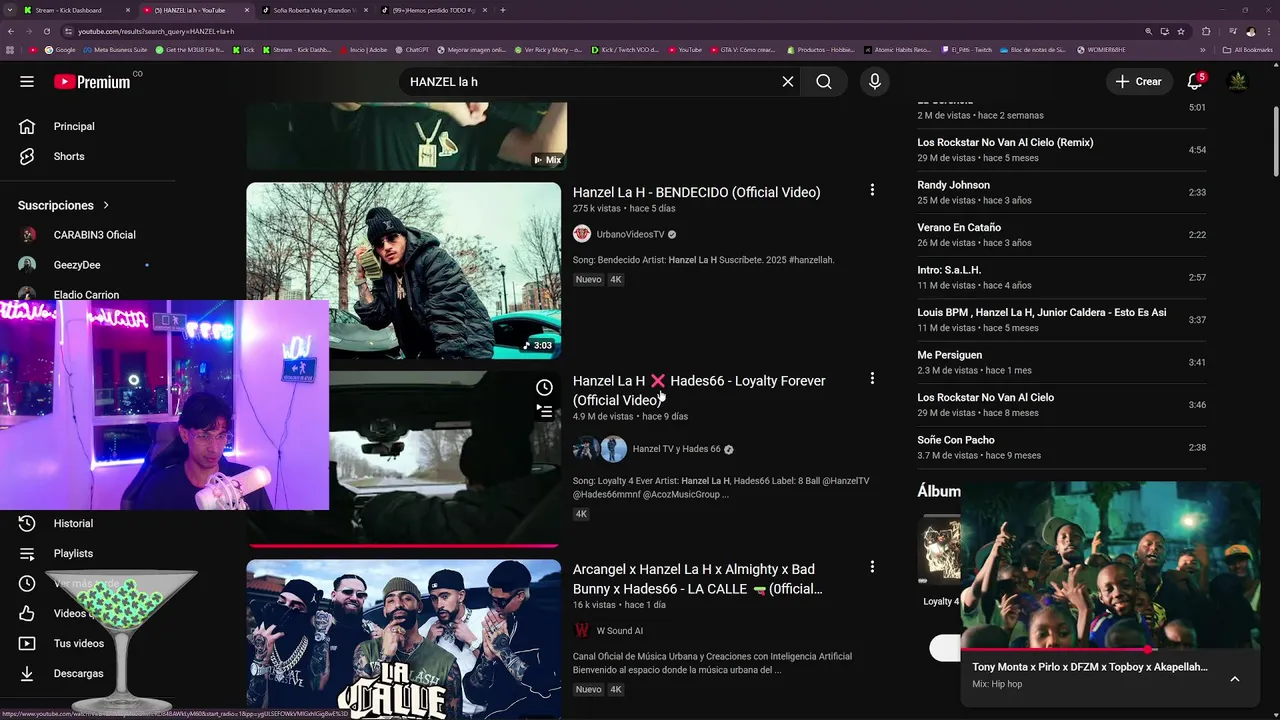This screenshot has height=720, width=1280.
Task: Play Los Rockstar No Van Al Cielo (Remix)
Action: pyautogui.click(x=1061, y=150)
